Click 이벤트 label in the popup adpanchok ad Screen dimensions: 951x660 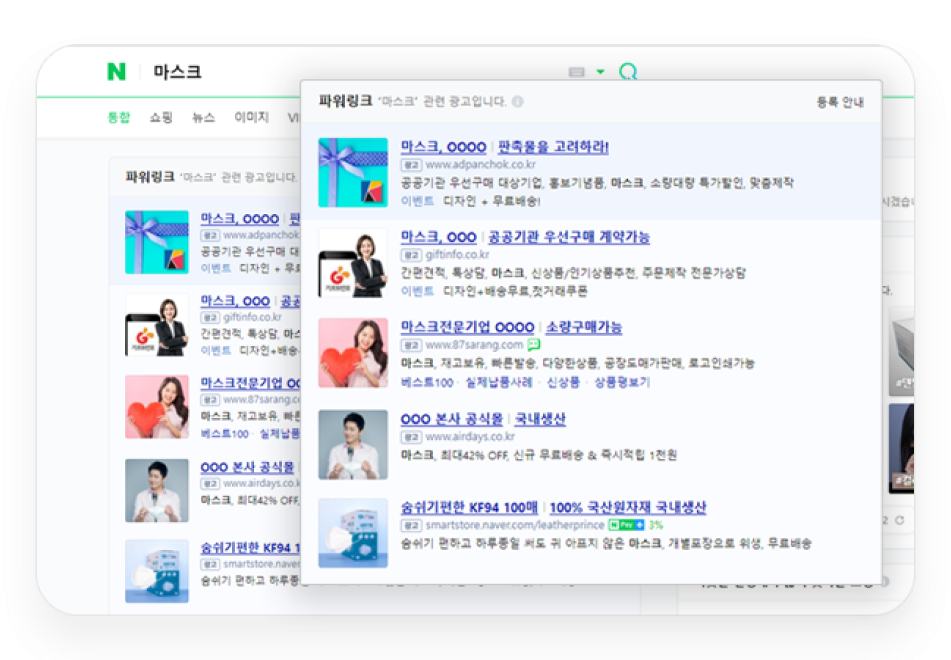click(x=417, y=201)
